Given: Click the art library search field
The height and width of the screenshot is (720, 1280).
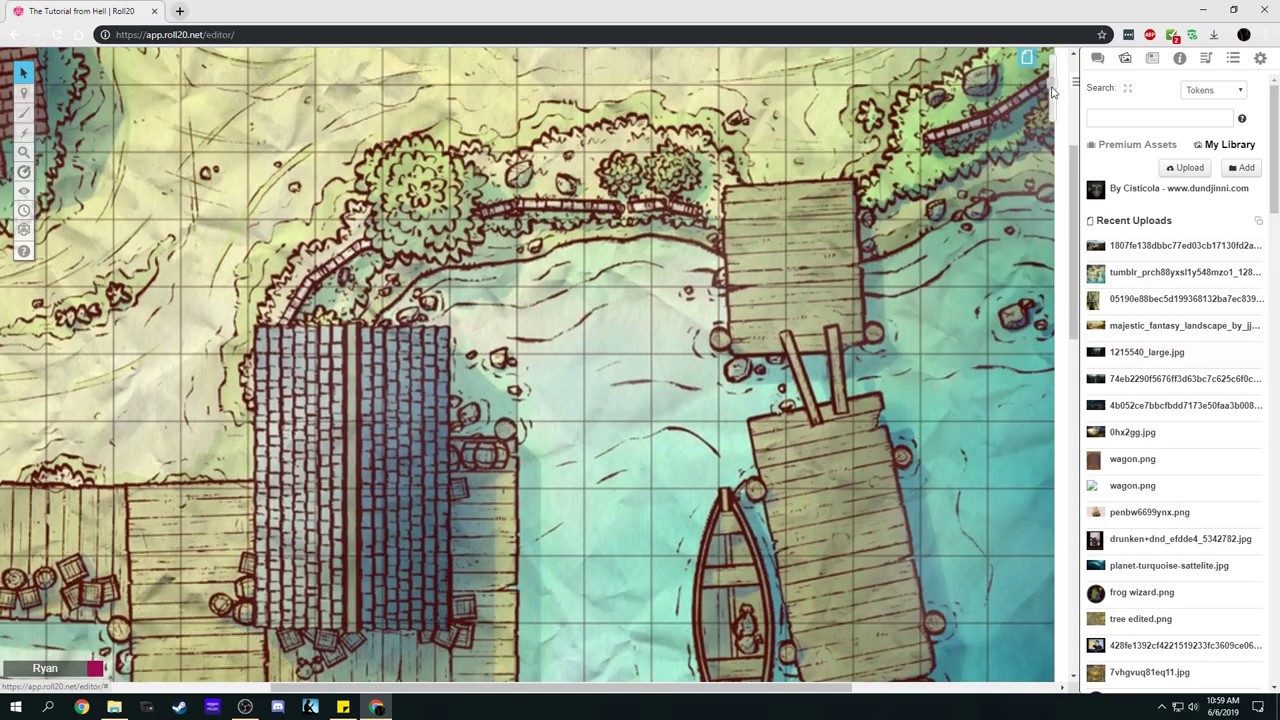Looking at the screenshot, I should tap(1159, 118).
